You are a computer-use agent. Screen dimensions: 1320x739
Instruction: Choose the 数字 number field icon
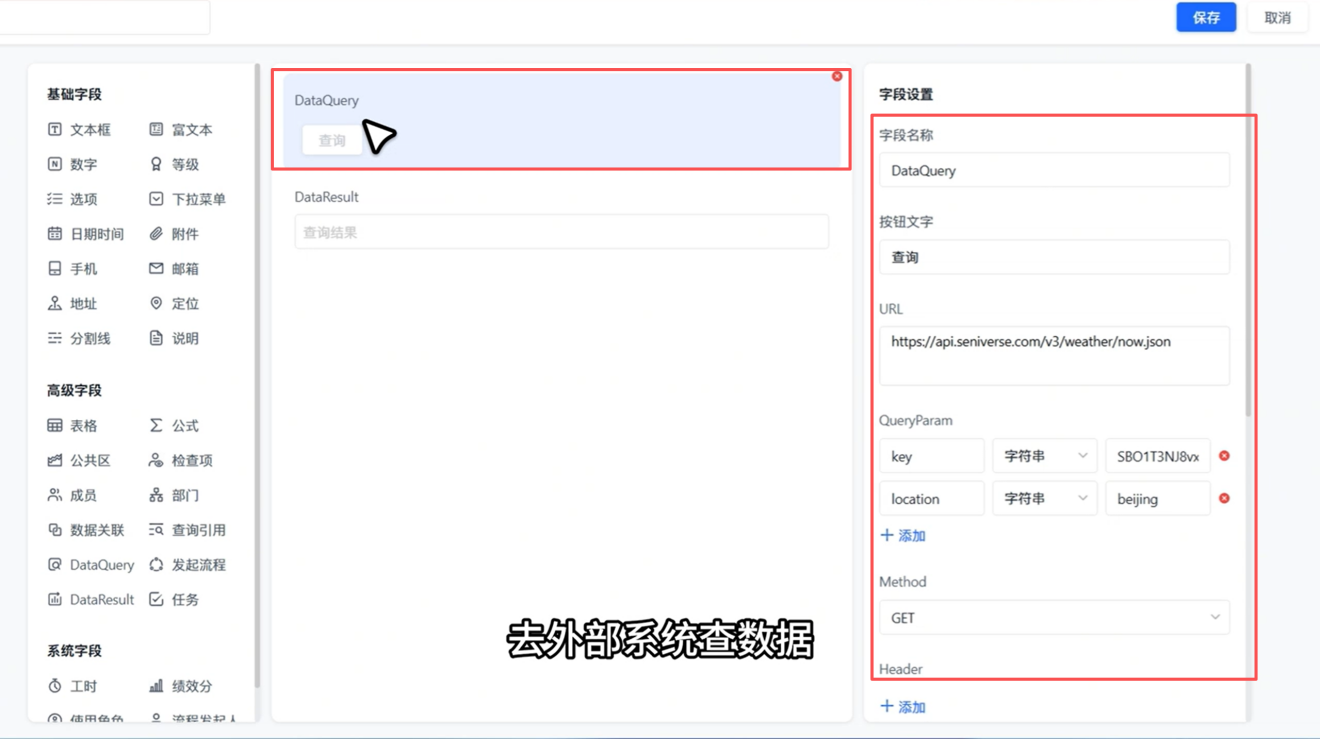pos(55,164)
